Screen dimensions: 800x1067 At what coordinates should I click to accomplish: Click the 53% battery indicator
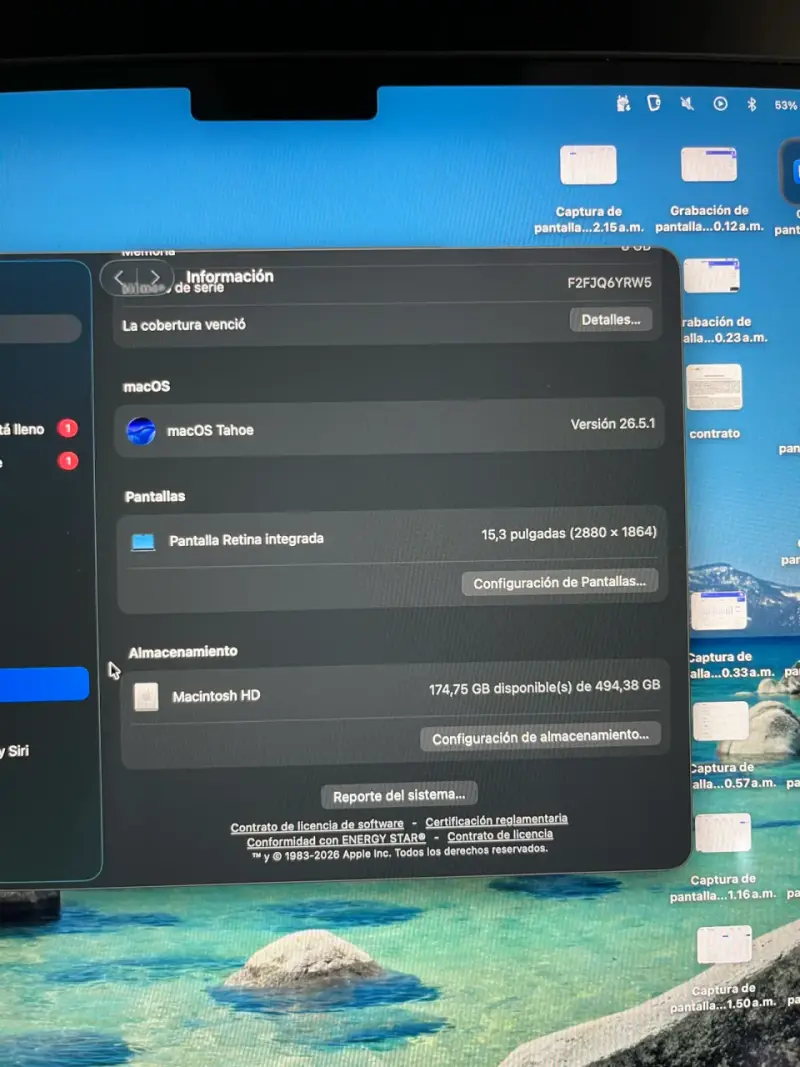(786, 105)
